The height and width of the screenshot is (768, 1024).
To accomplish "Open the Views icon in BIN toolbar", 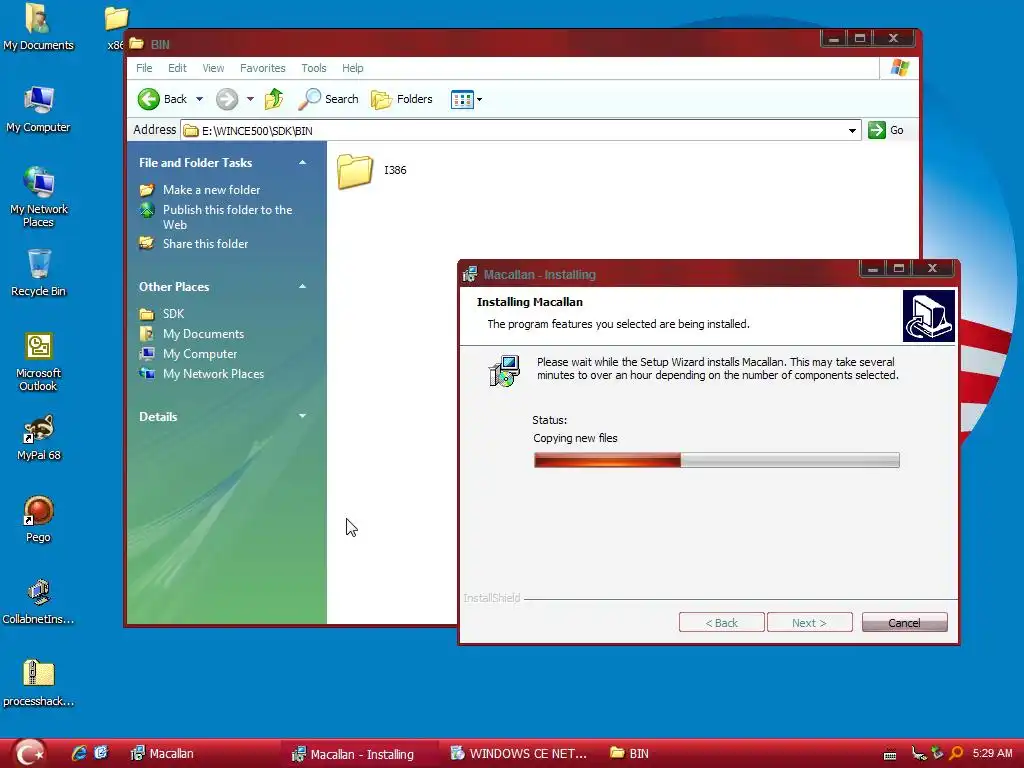I will click(462, 99).
